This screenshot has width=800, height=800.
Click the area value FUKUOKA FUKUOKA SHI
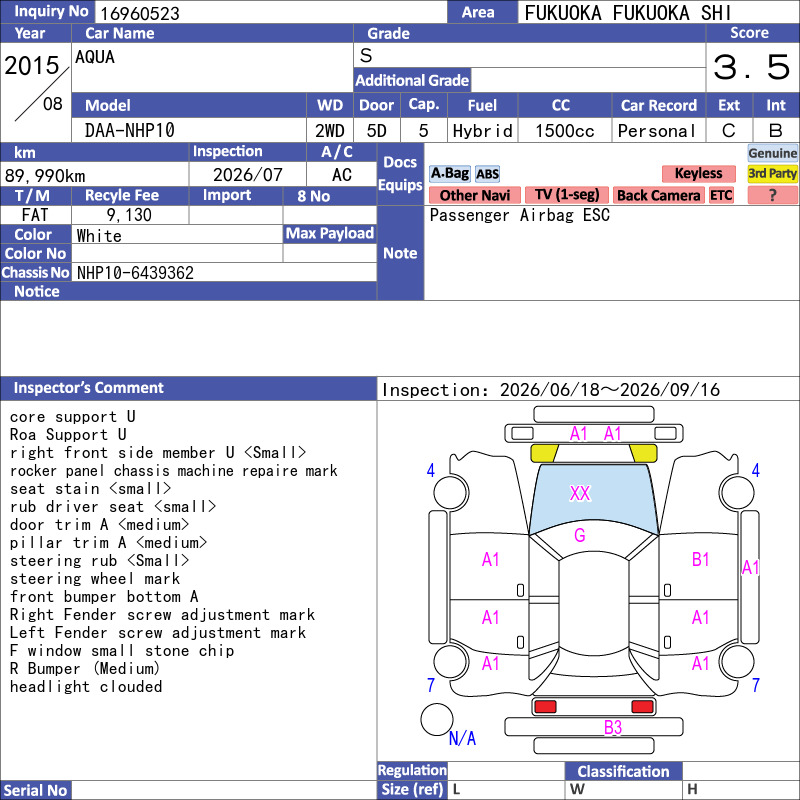[x=628, y=13]
